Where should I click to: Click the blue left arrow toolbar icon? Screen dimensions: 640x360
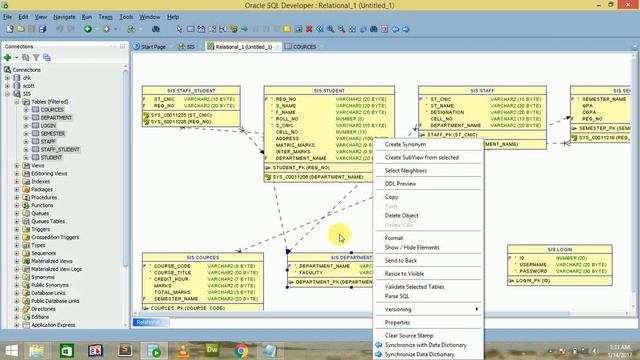pyautogui.click(x=395, y=29)
